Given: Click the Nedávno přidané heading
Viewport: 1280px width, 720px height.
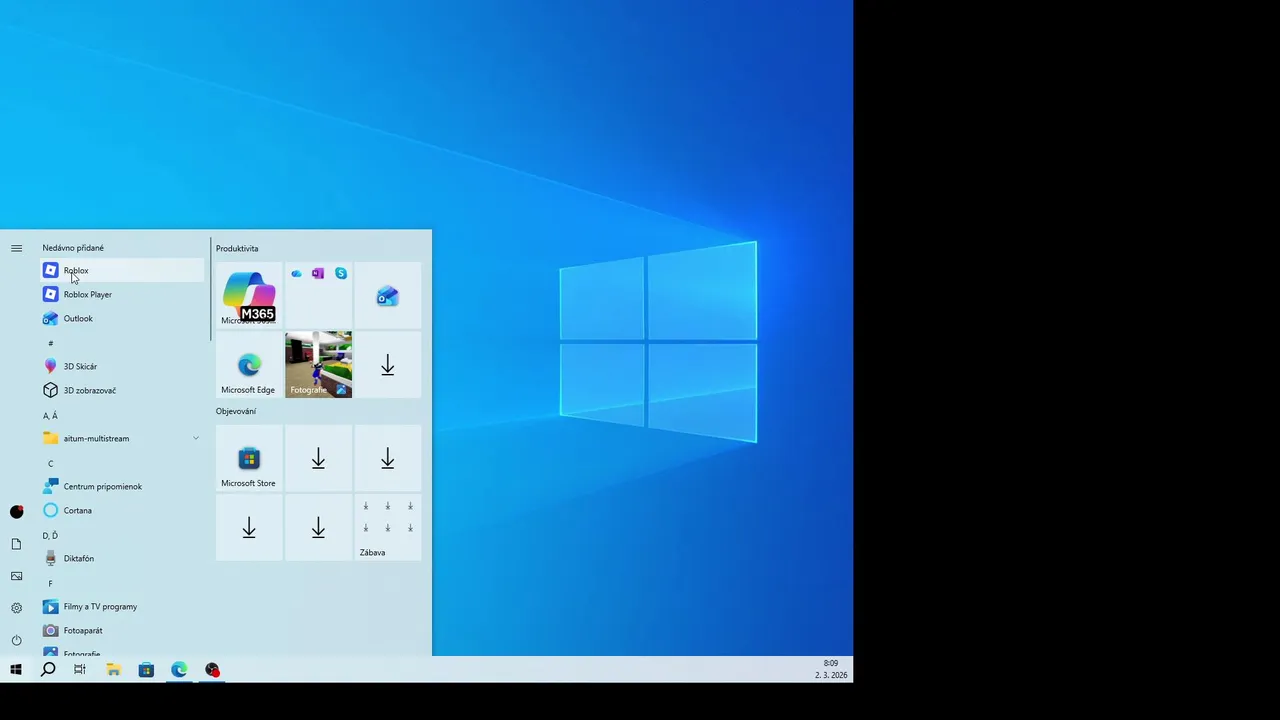Looking at the screenshot, I should (x=73, y=248).
